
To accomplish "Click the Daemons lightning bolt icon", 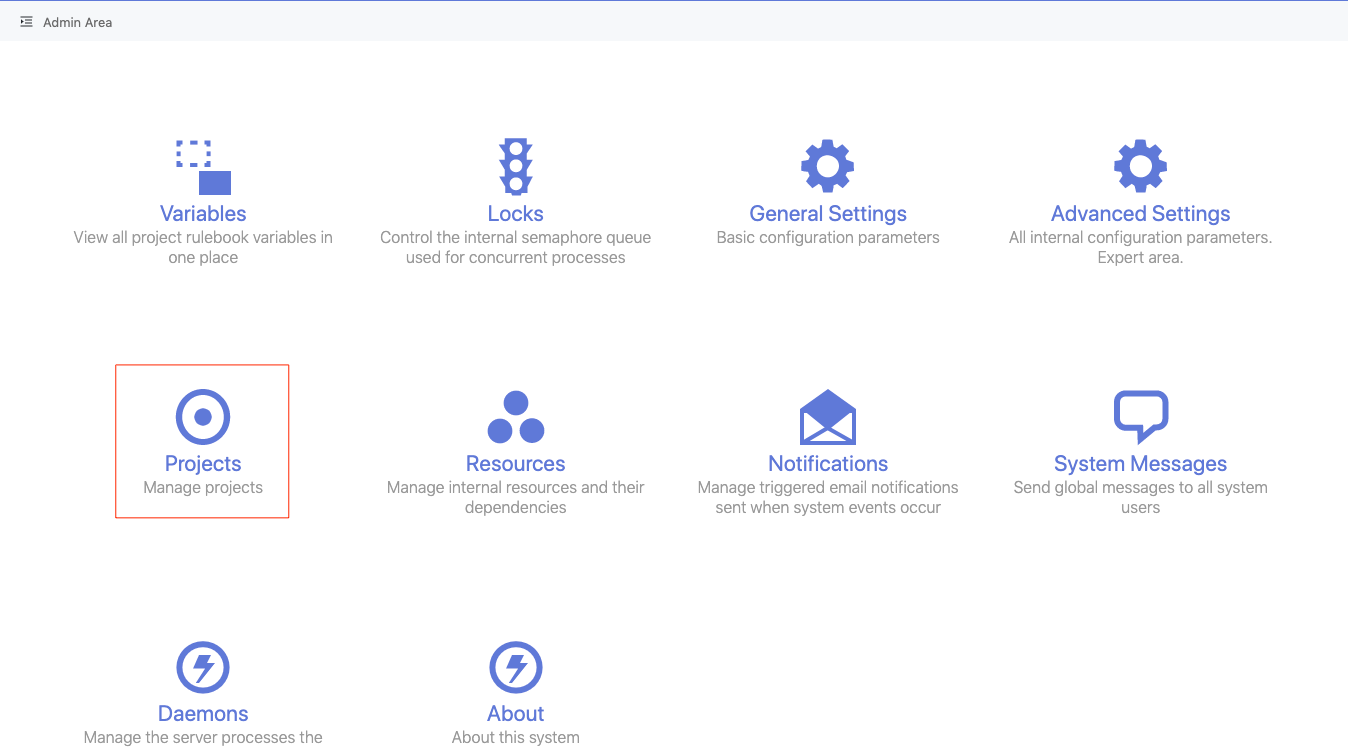I will [203, 667].
